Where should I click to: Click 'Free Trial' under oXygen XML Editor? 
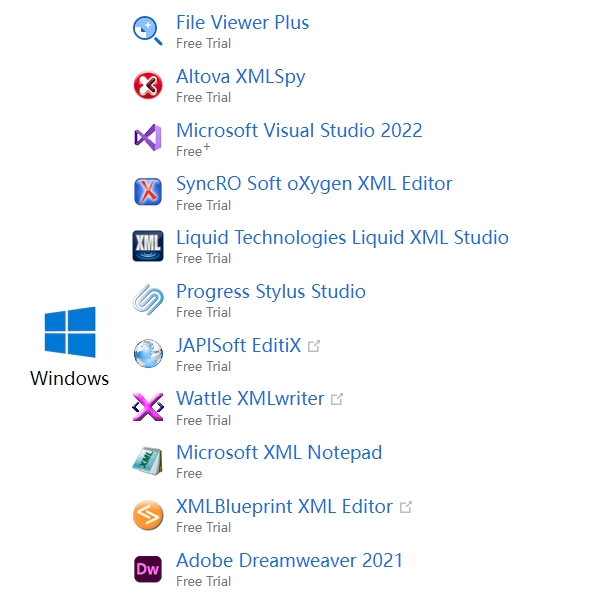pos(203,205)
